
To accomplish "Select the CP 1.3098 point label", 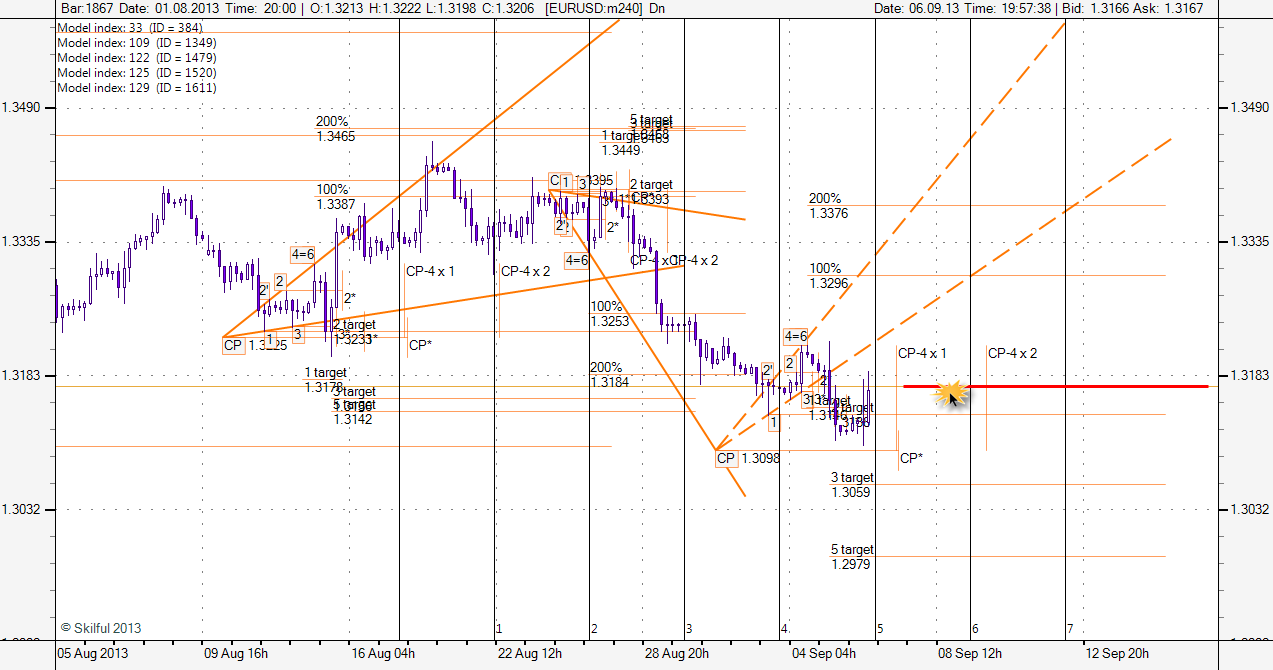I will click(x=749, y=459).
